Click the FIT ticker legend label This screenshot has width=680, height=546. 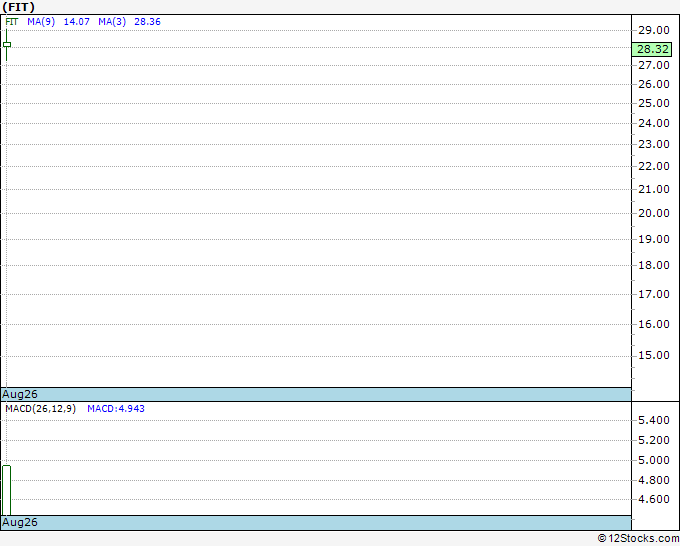(x=12, y=22)
